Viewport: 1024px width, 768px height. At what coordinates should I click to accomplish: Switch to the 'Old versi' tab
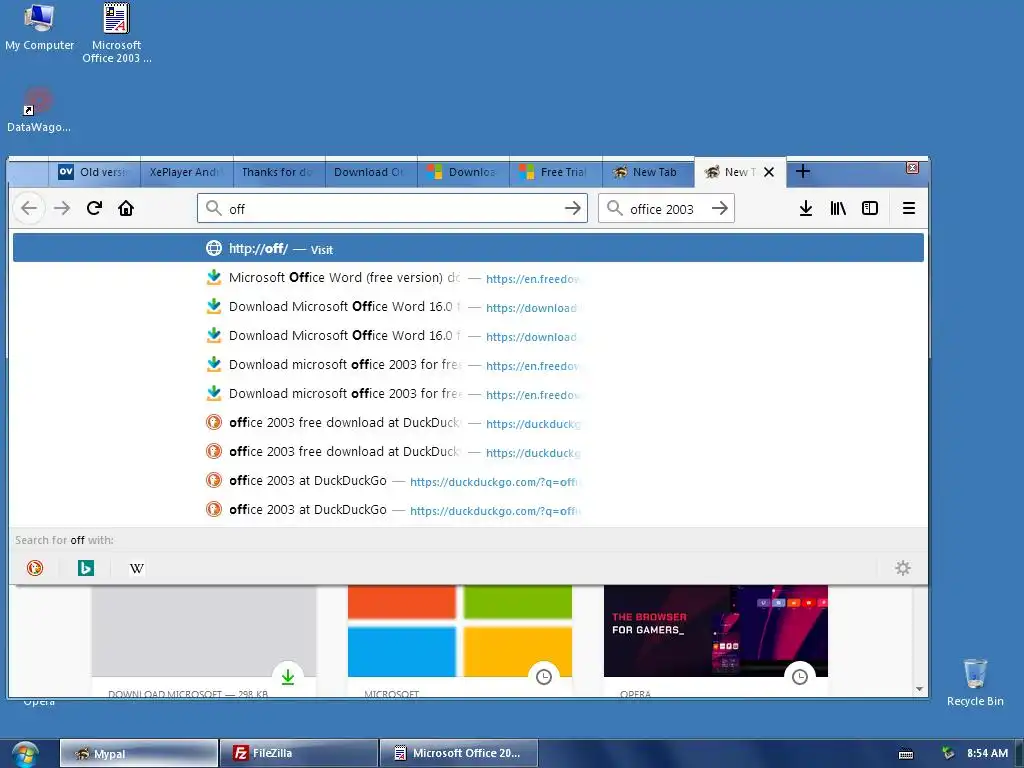(x=95, y=172)
